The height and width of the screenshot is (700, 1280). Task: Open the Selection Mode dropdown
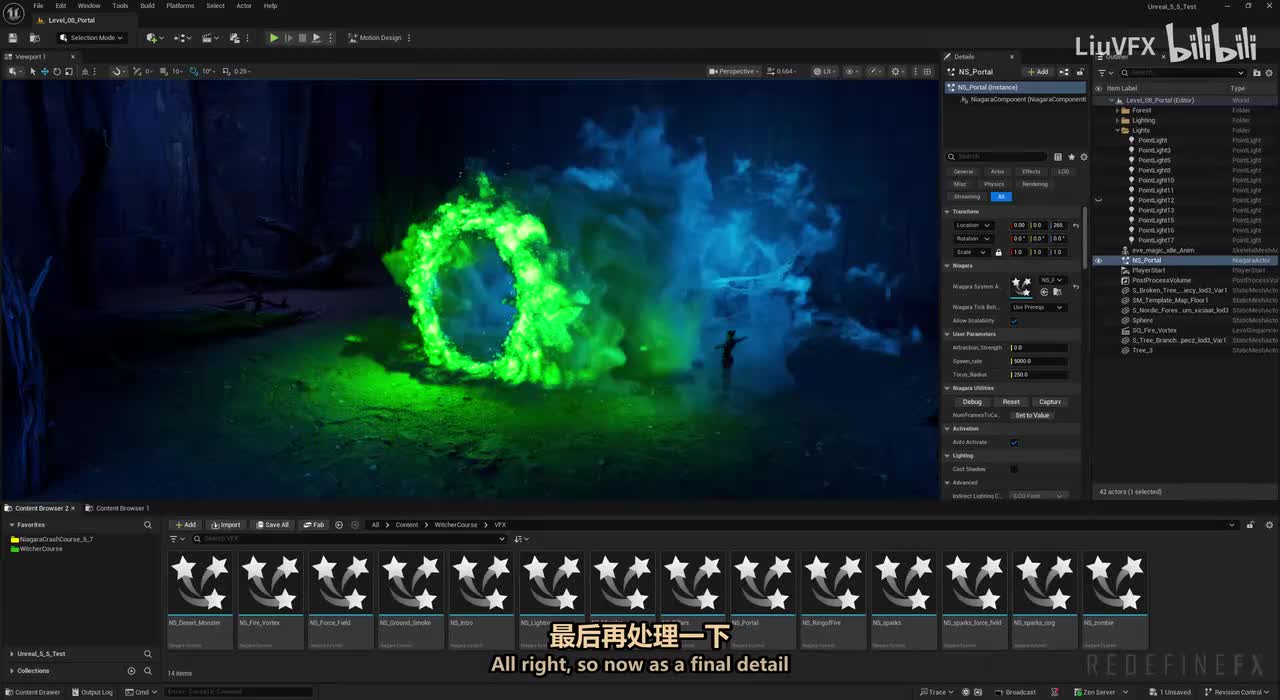click(91, 38)
